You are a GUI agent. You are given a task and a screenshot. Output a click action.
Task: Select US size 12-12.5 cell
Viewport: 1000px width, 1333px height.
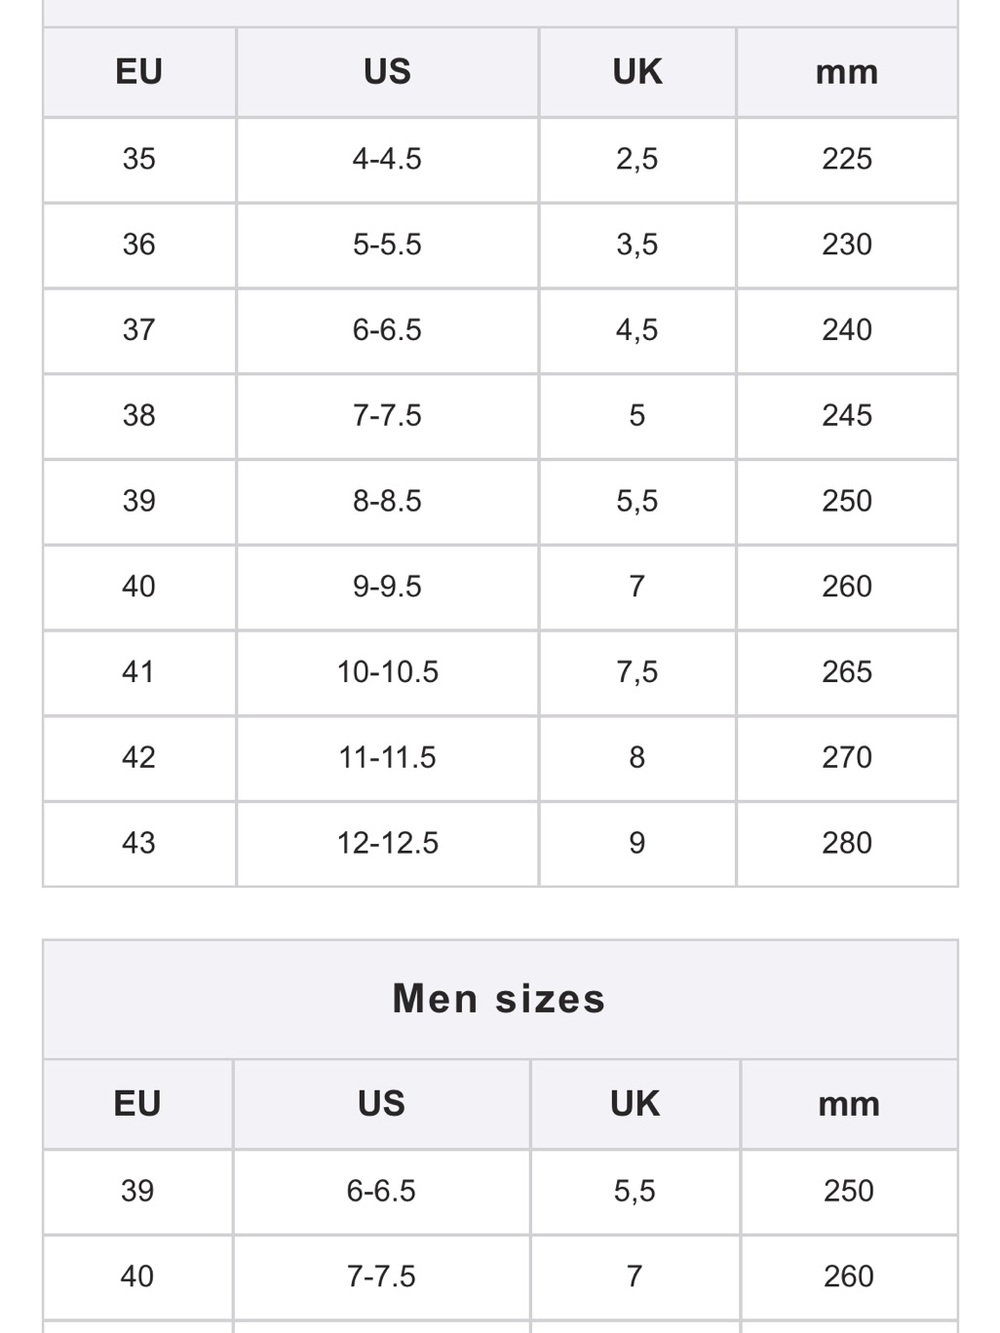pos(387,843)
